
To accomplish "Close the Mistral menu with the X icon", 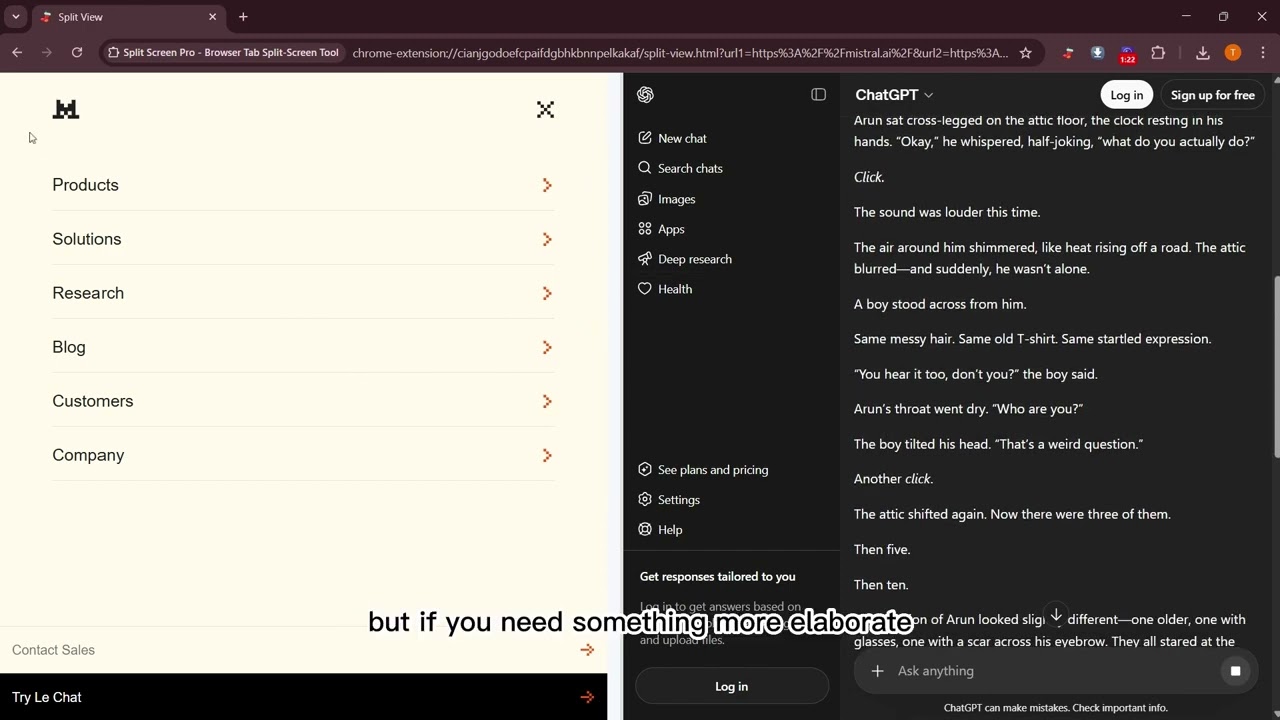I will (545, 109).
